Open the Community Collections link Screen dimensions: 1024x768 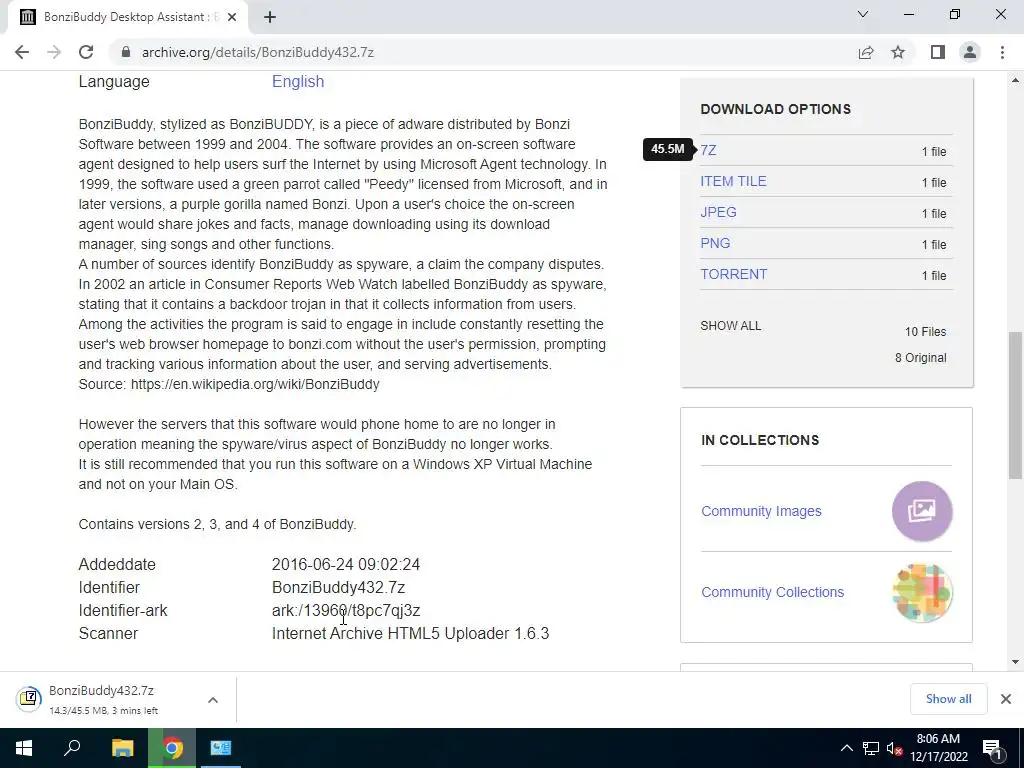pos(773,592)
